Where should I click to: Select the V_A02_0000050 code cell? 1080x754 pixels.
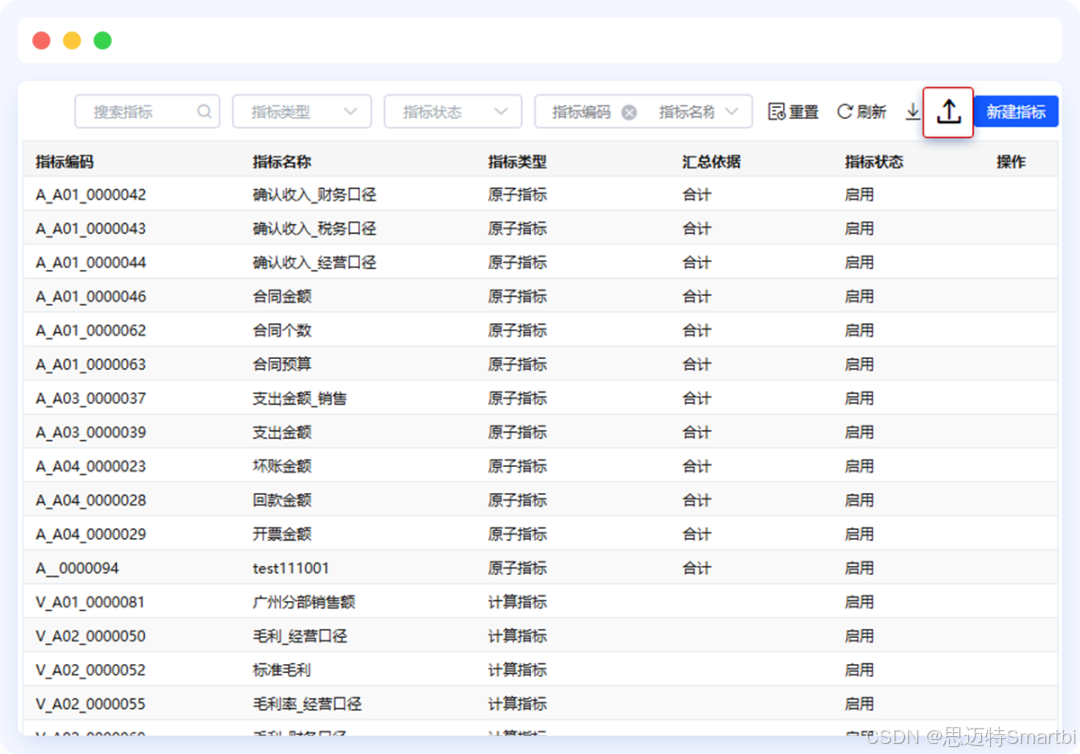[x=91, y=636]
